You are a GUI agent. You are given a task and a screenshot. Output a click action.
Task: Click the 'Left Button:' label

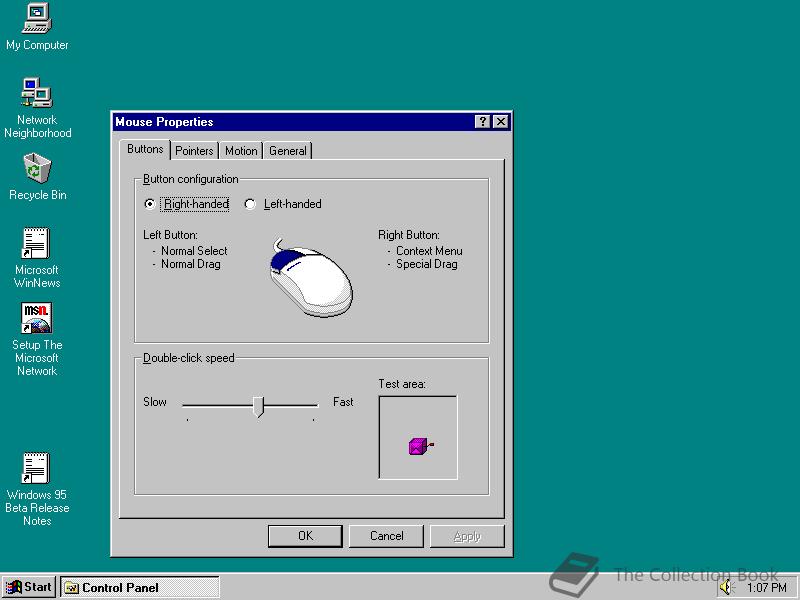point(170,235)
